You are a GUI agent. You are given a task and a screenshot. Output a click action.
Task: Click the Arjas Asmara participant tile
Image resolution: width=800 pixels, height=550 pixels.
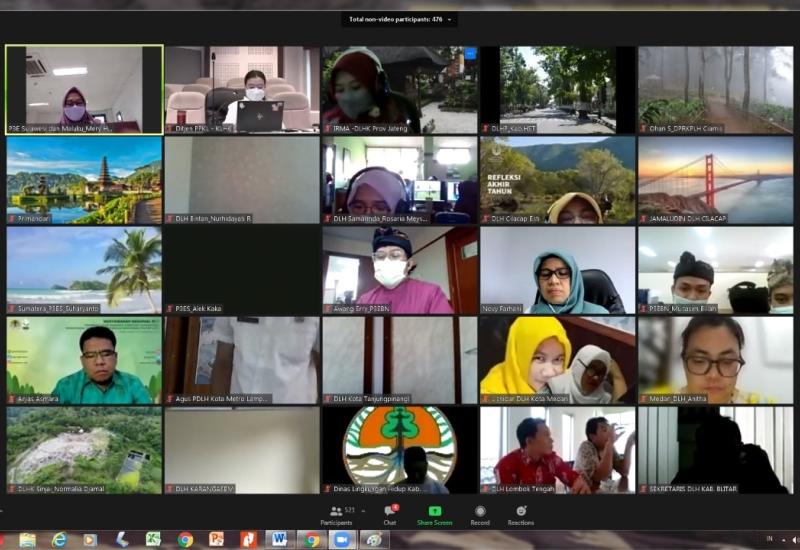[x=84, y=360]
